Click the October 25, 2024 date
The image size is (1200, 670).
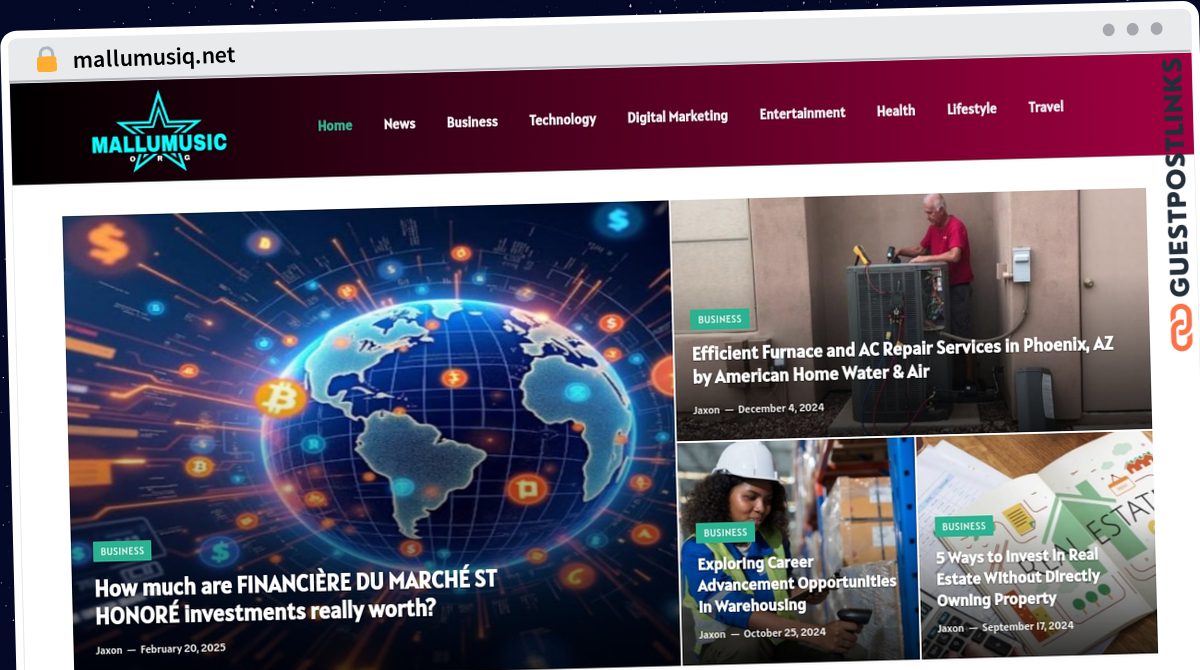(x=785, y=632)
